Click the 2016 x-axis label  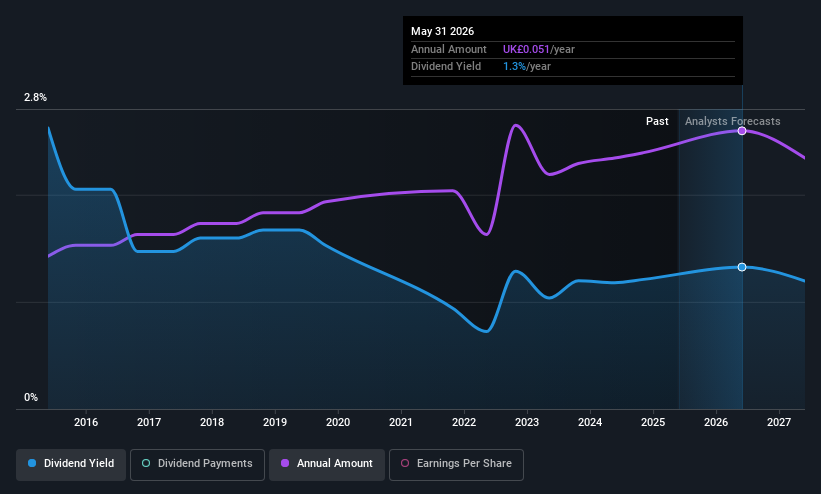click(x=86, y=423)
